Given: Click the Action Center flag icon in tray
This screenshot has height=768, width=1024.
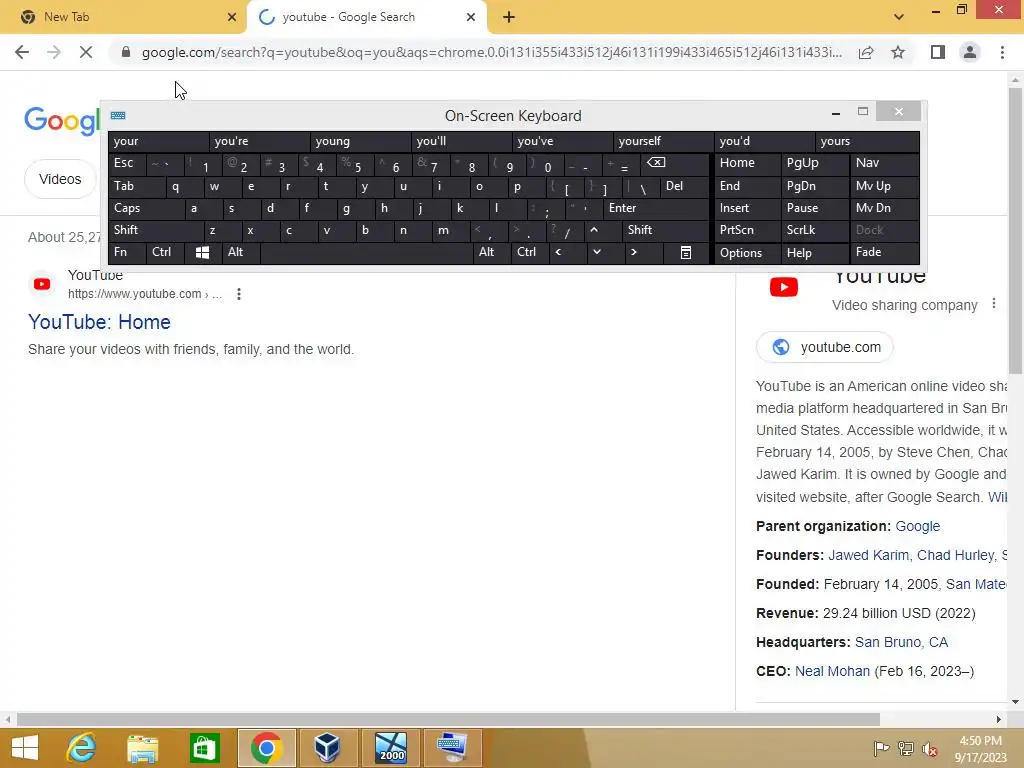Looking at the screenshot, I should coord(881,749).
